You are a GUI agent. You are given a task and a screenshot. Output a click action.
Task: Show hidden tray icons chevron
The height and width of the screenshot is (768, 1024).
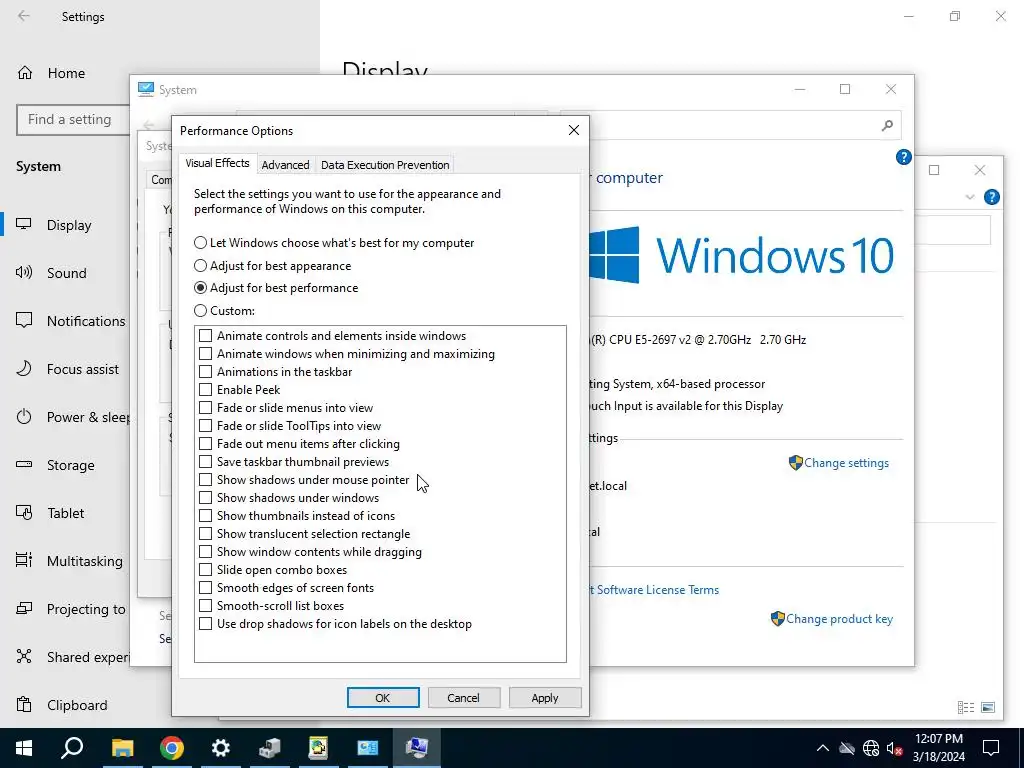(x=823, y=748)
